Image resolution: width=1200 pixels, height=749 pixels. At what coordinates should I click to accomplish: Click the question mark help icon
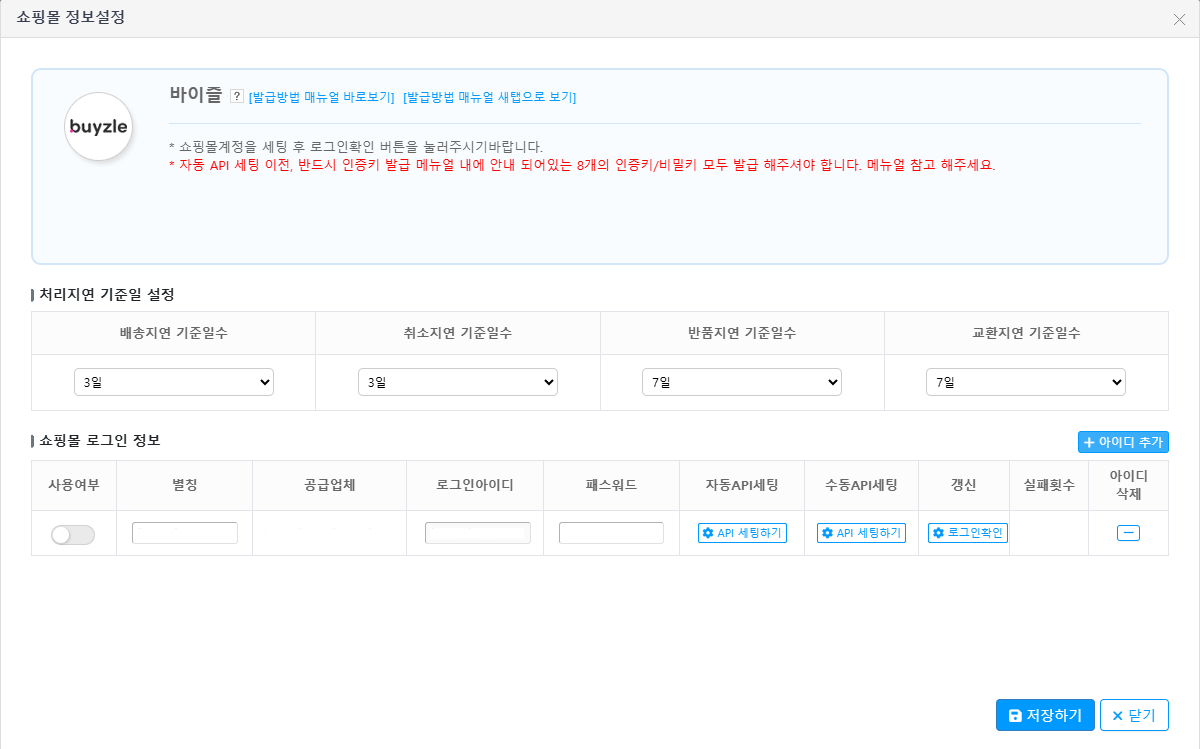[237, 96]
